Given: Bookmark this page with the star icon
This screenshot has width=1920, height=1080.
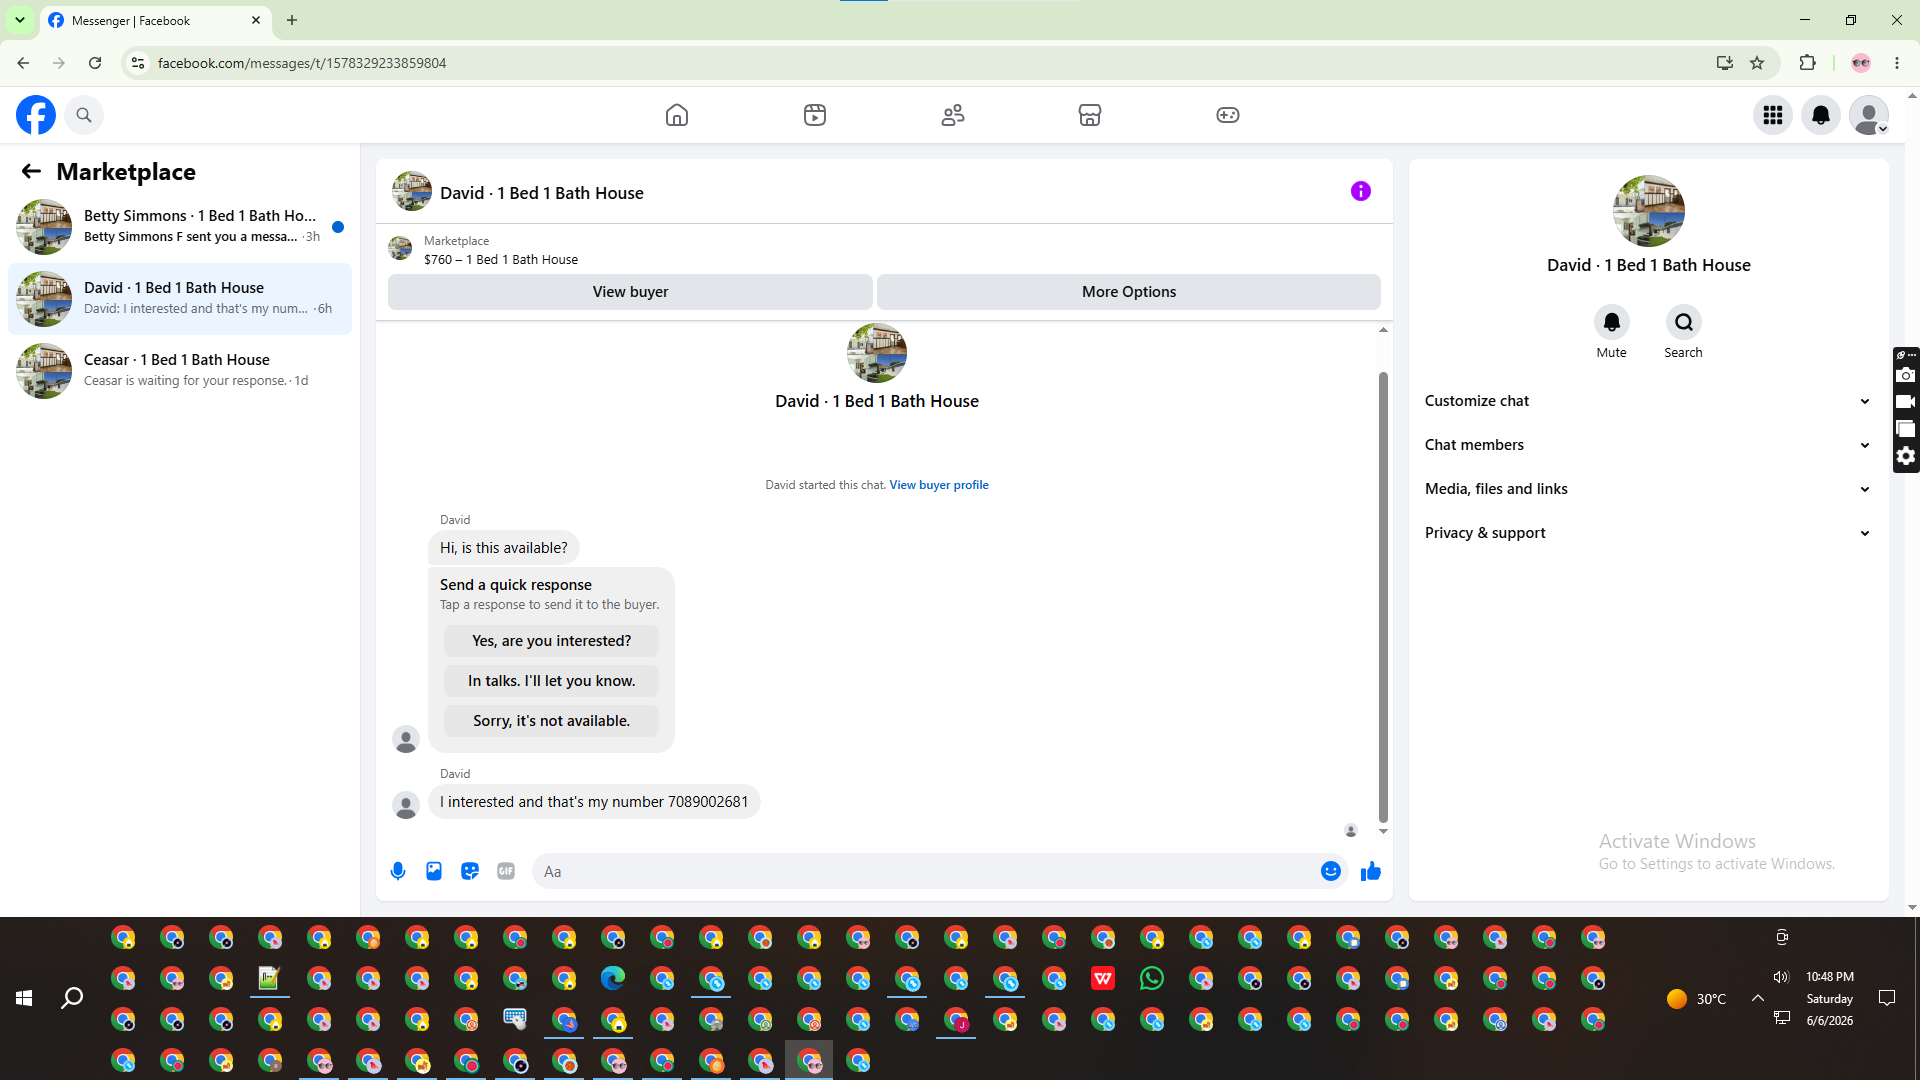Looking at the screenshot, I should (1757, 63).
